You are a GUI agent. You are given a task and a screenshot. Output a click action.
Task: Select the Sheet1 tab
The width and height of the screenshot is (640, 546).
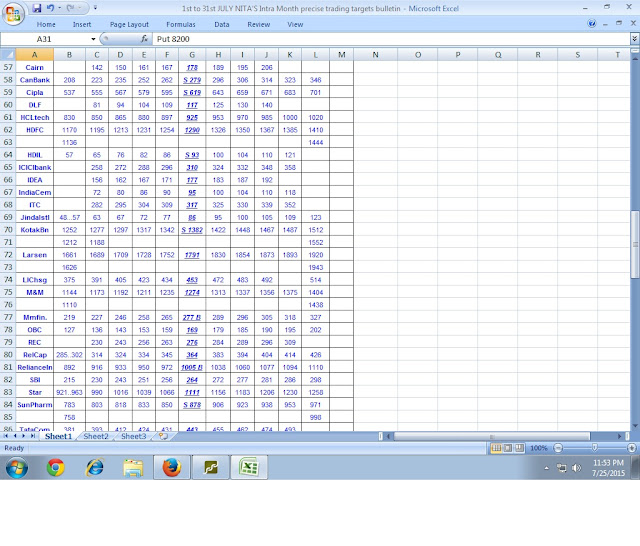click(58, 436)
